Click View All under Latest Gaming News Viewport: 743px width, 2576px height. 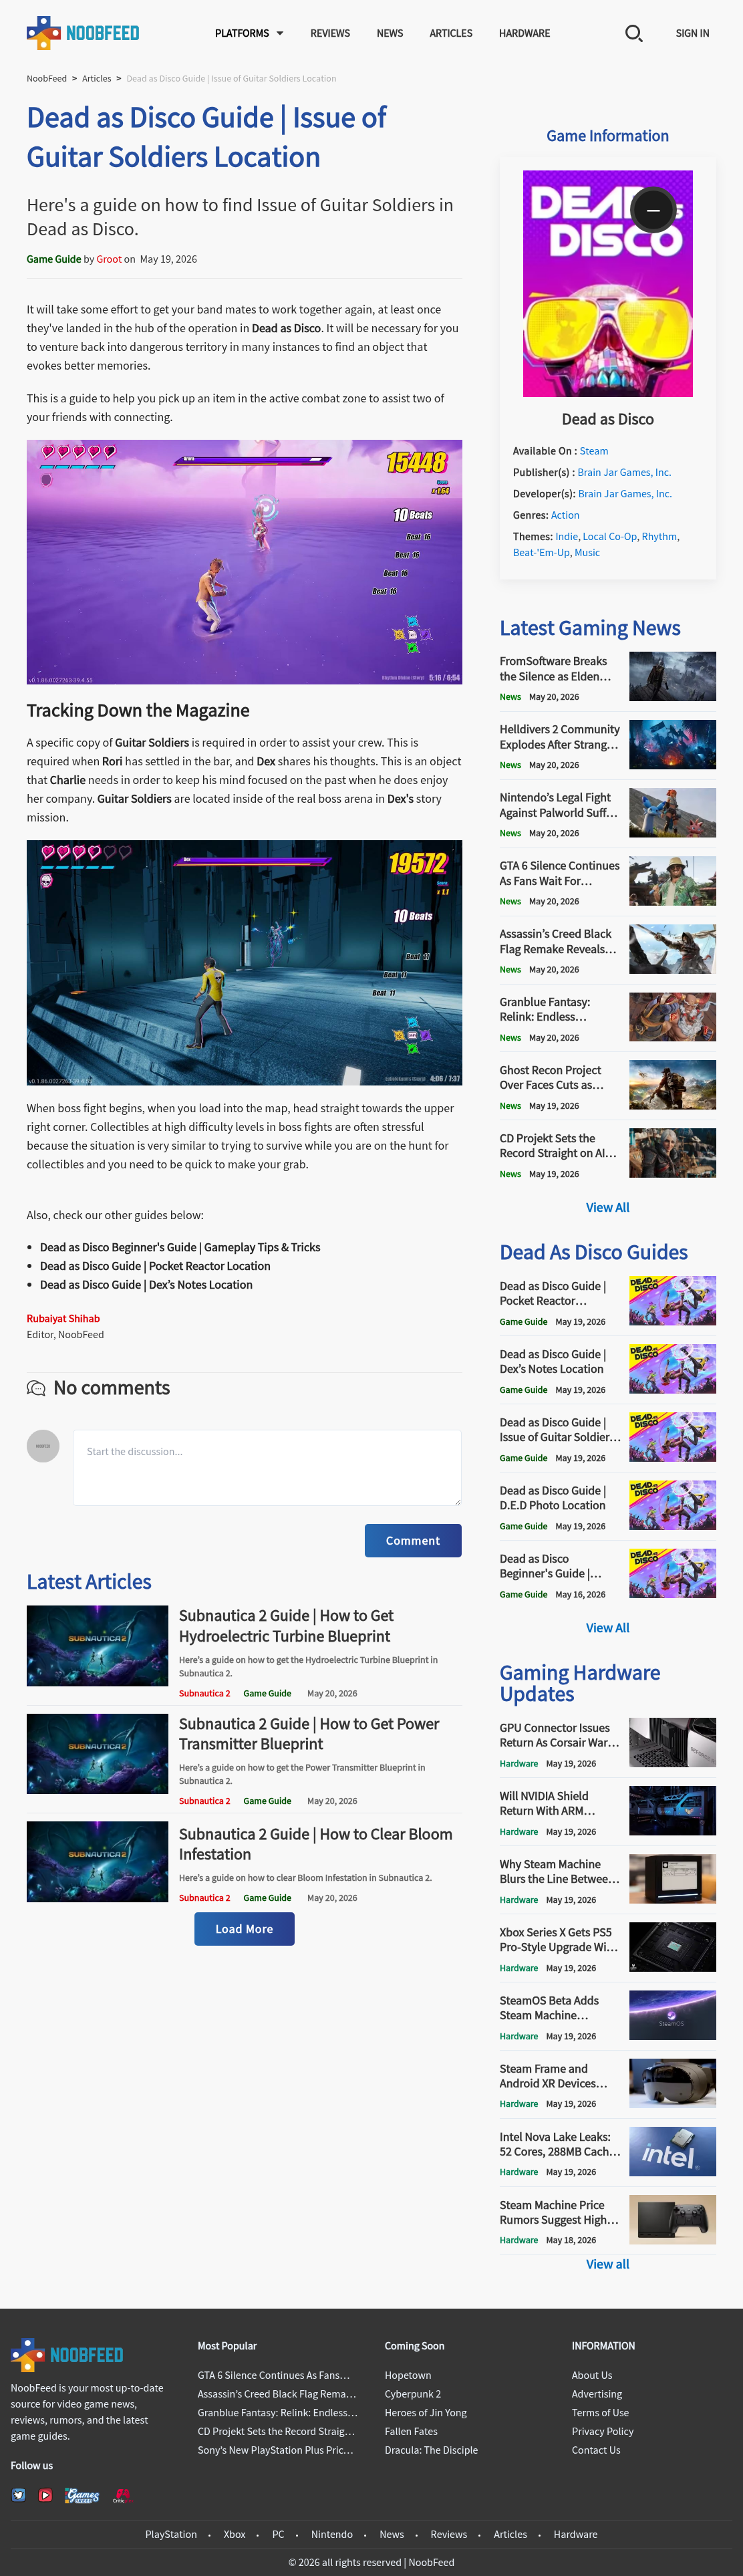[607, 1207]
